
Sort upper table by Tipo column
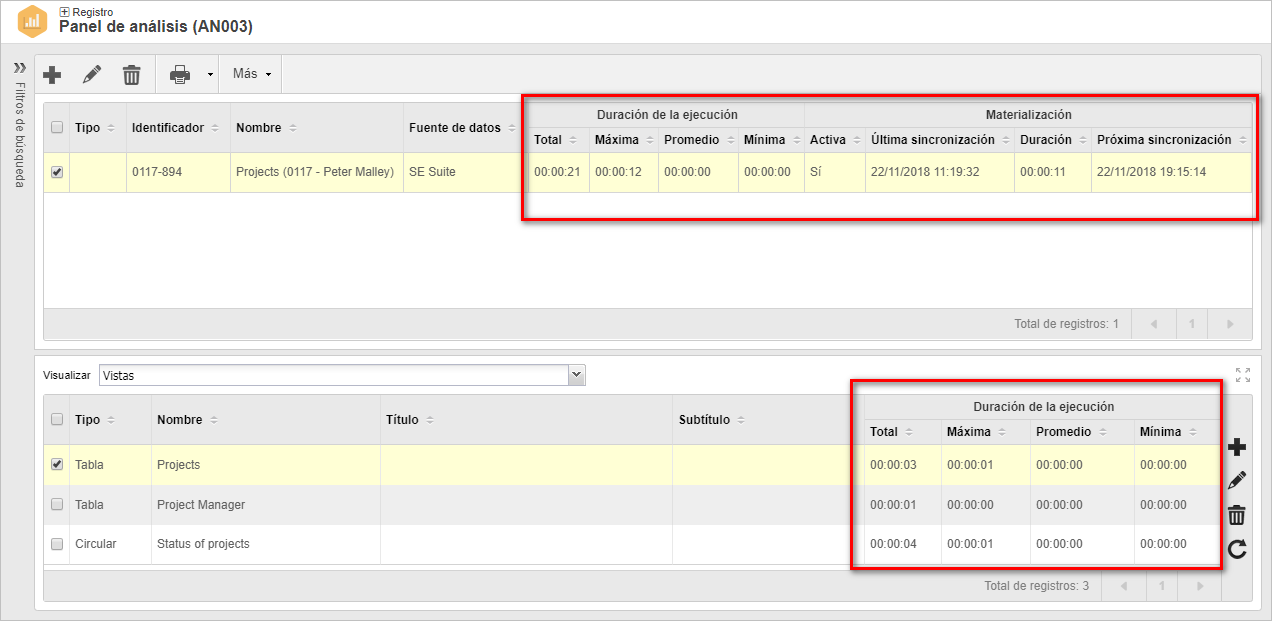(x=97, y=127)
